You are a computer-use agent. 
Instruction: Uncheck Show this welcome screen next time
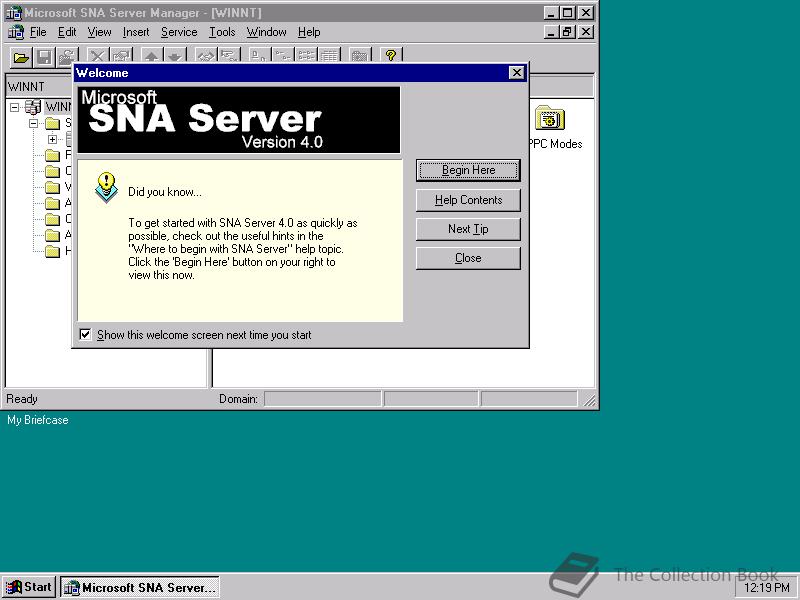pyautogui.click(x=85, y=335)
